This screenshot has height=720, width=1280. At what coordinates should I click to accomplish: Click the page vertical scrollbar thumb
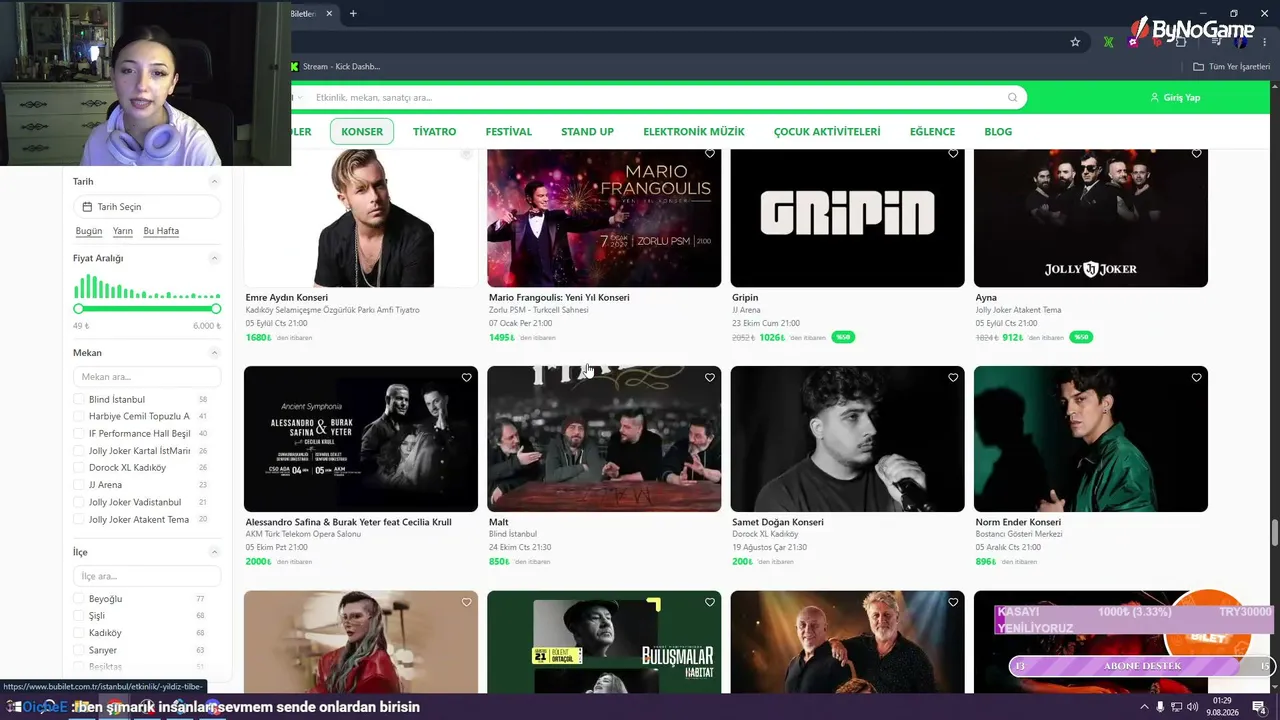coord(1274,533)
